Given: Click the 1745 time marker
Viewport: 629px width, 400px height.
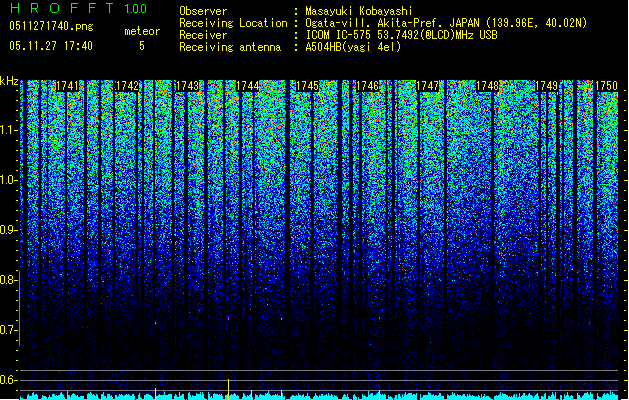Looking at the screenshot, I should tap(307, 86).
